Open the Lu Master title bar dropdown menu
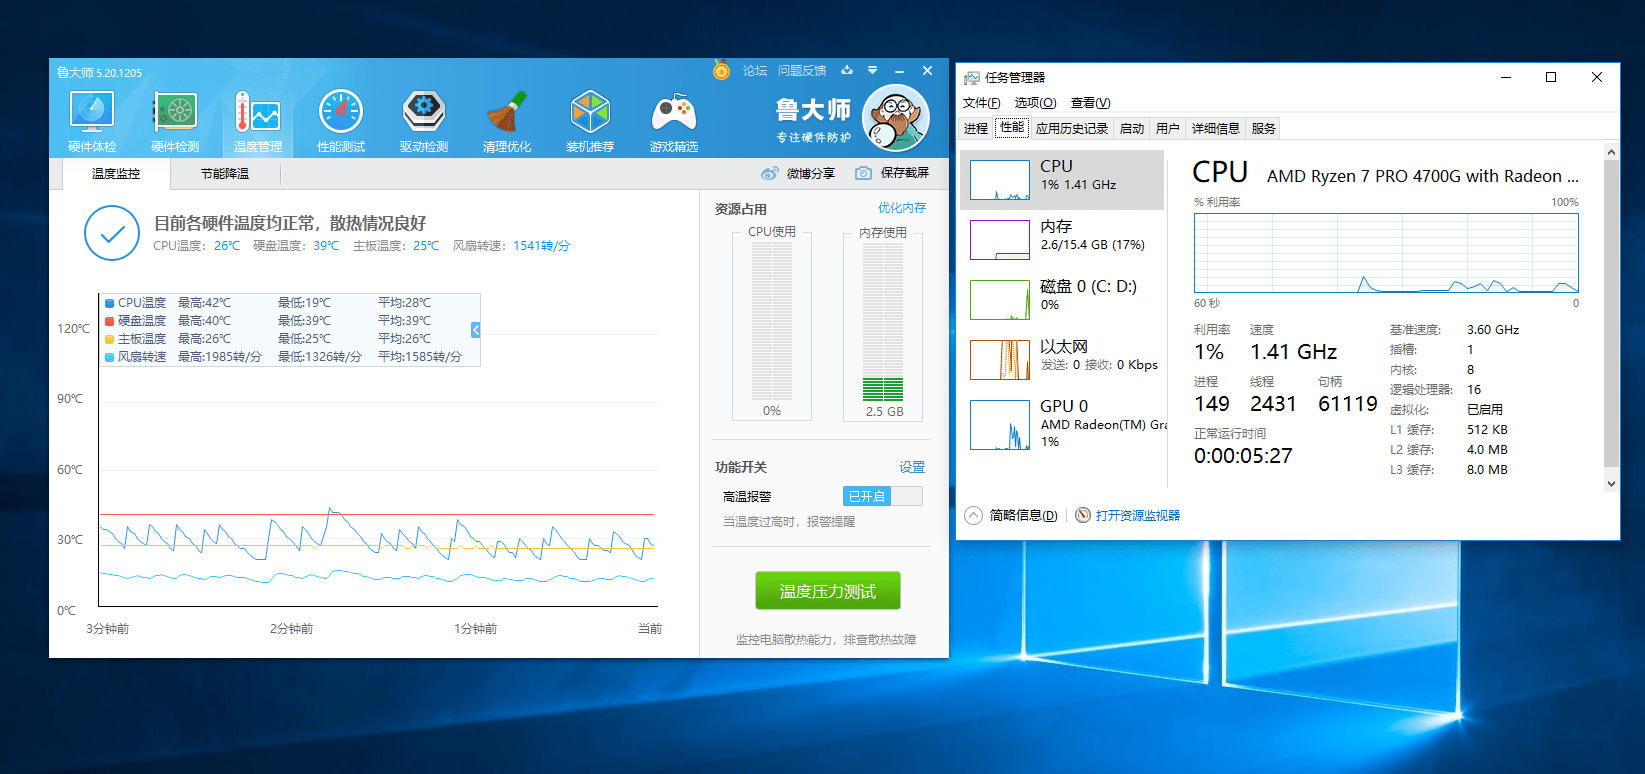The image size is (1645, 774). click(872, 71)
